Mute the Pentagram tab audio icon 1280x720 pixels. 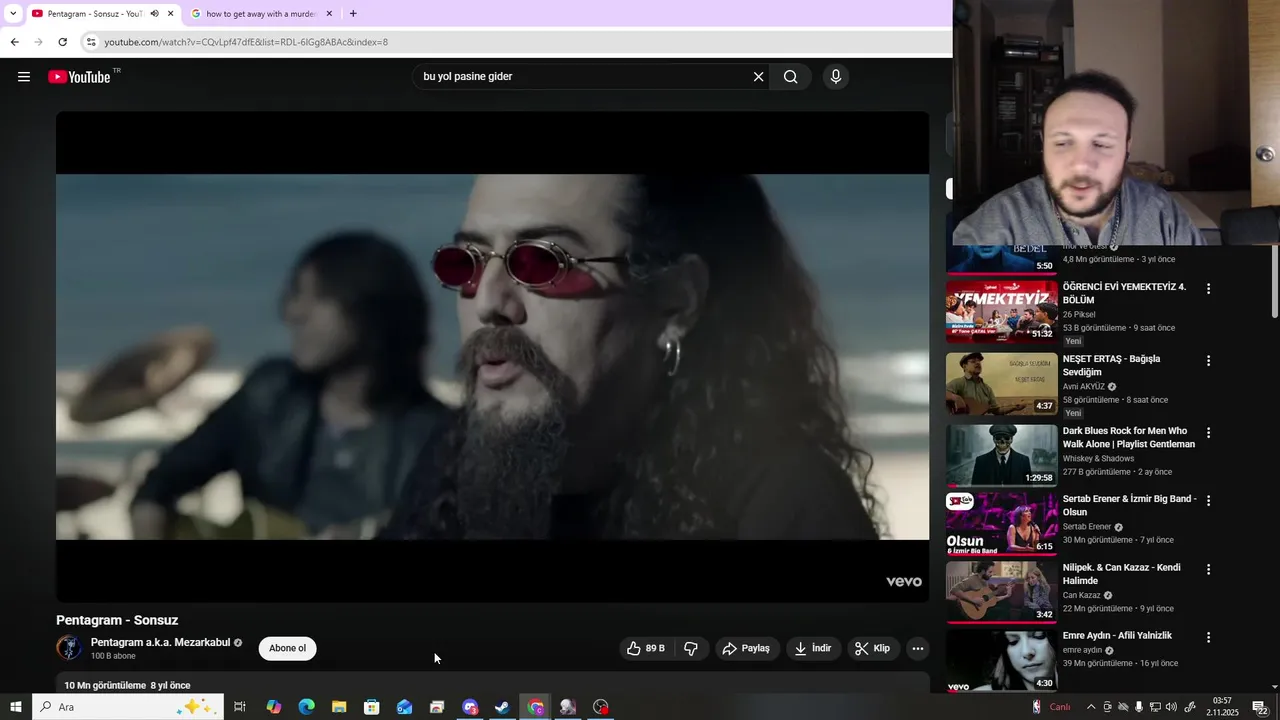(x=154, y=14)
